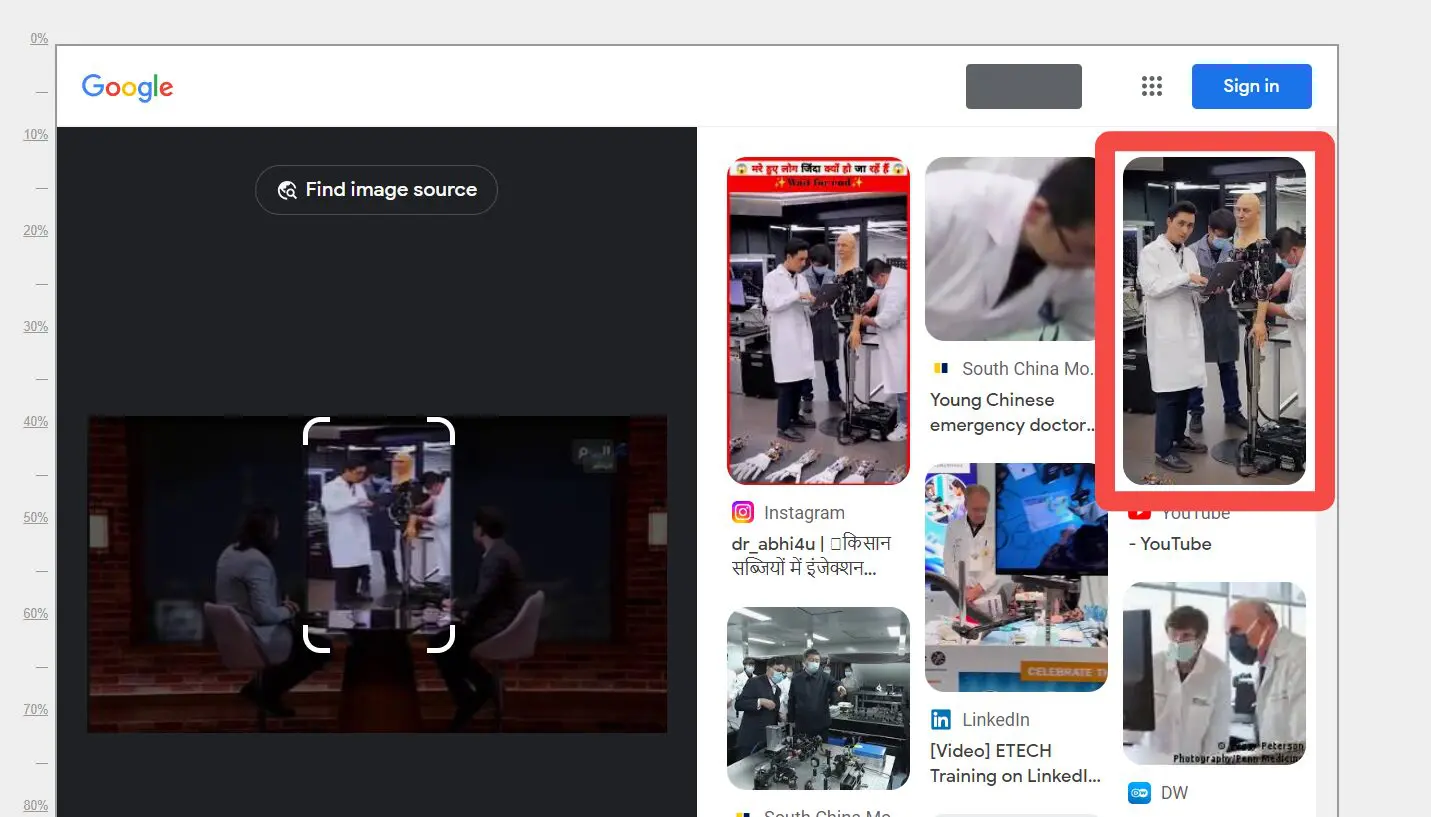The width and height of the screenshot is (1431, 817).
Task: Click the South China Mo. label above the doctor title
Action: point(1028,369)
